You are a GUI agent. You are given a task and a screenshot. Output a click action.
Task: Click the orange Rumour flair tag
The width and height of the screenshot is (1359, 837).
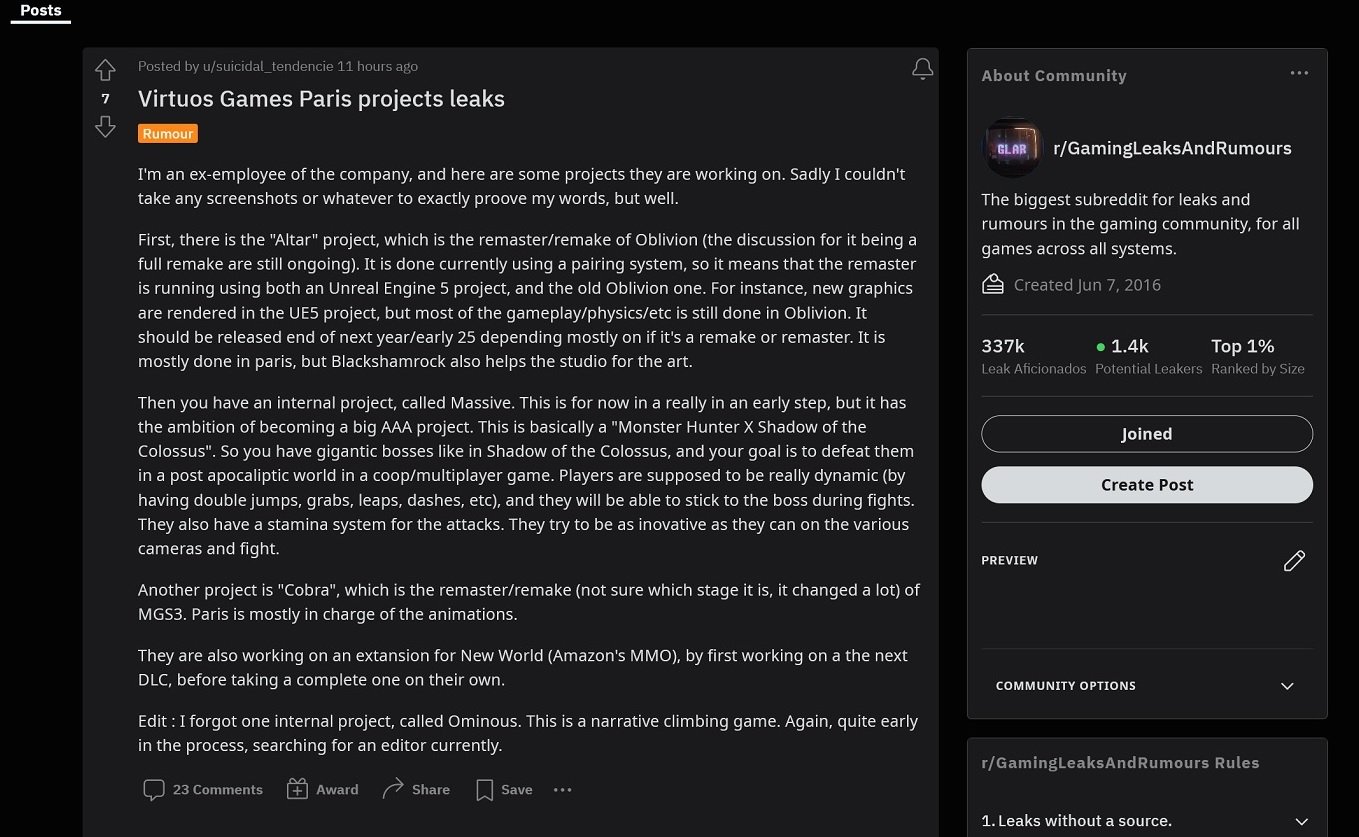[x=168, y=134]
